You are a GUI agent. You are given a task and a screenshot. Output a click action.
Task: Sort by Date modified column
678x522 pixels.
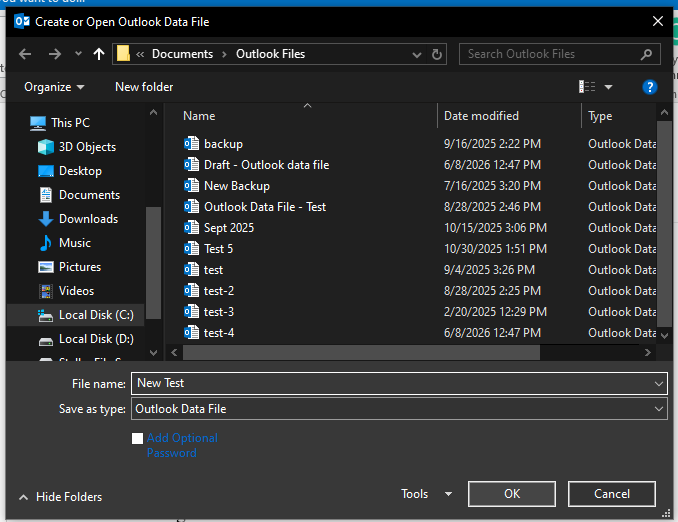pyautogui.click(x=481, y=116)
